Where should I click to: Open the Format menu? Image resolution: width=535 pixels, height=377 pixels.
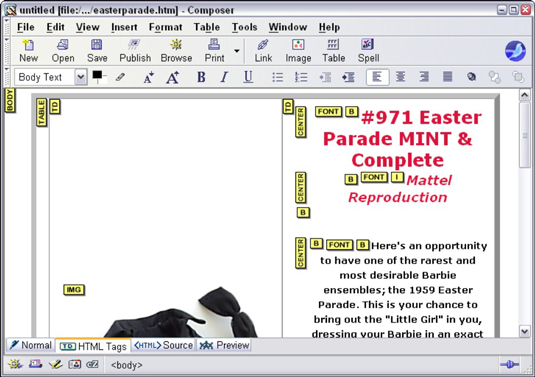coord(165,27)
